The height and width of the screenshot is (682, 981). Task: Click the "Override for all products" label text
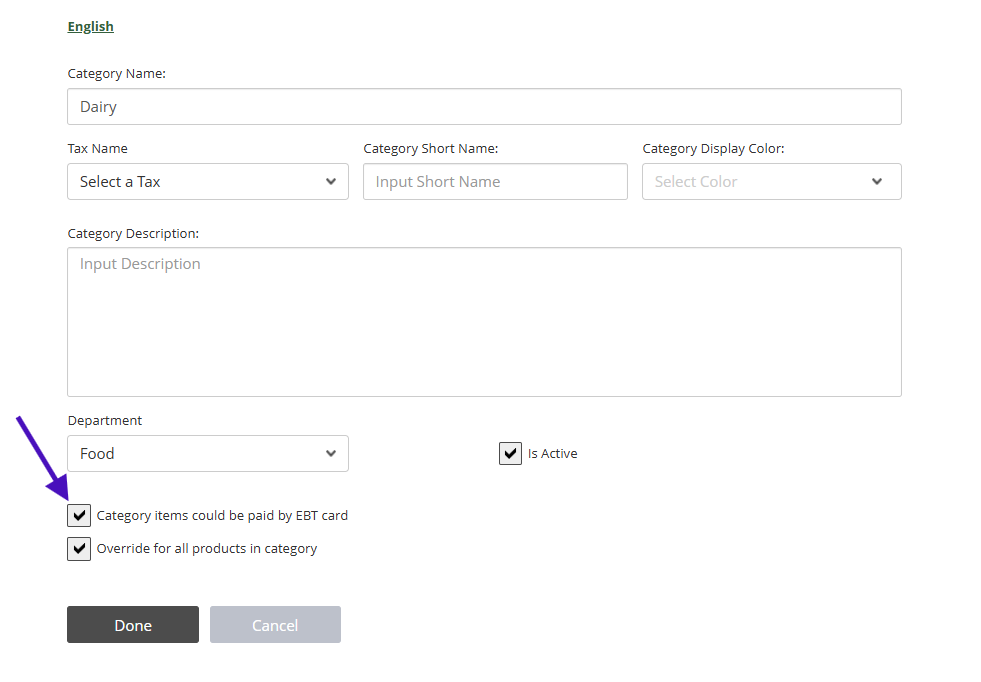207,549
